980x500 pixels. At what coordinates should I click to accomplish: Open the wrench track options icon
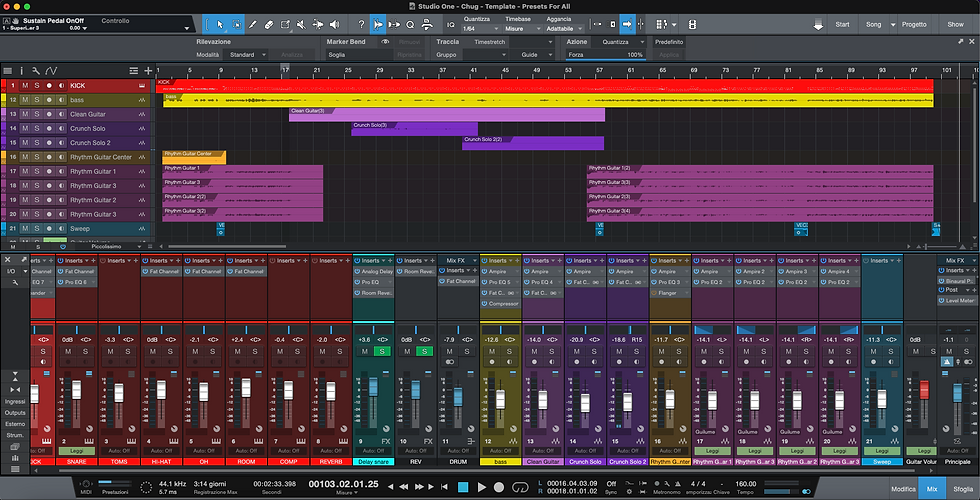tap(36, 71)
